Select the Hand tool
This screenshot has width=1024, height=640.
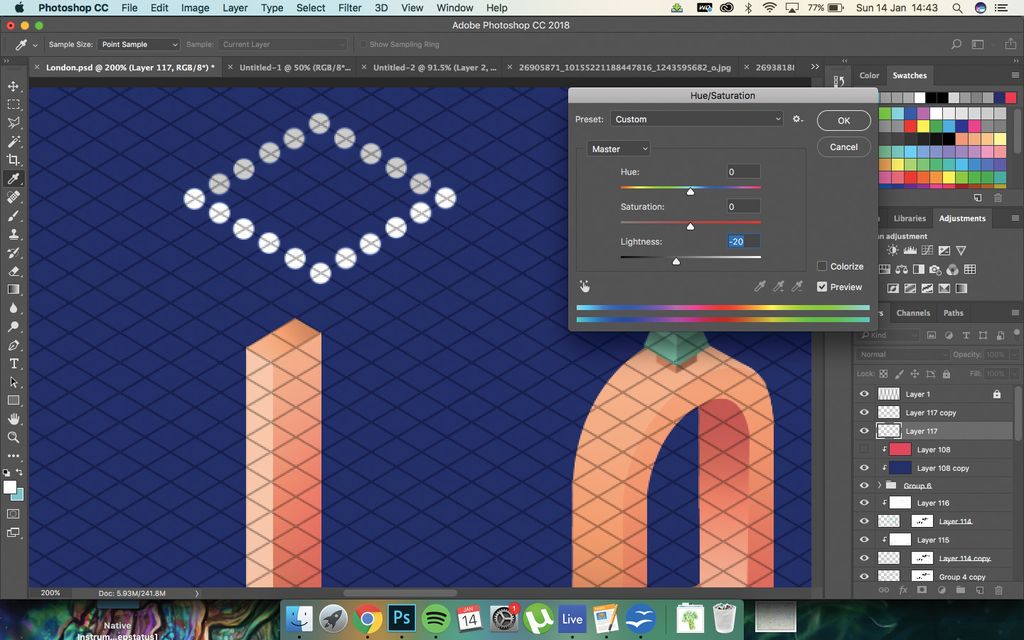point(14,417)
